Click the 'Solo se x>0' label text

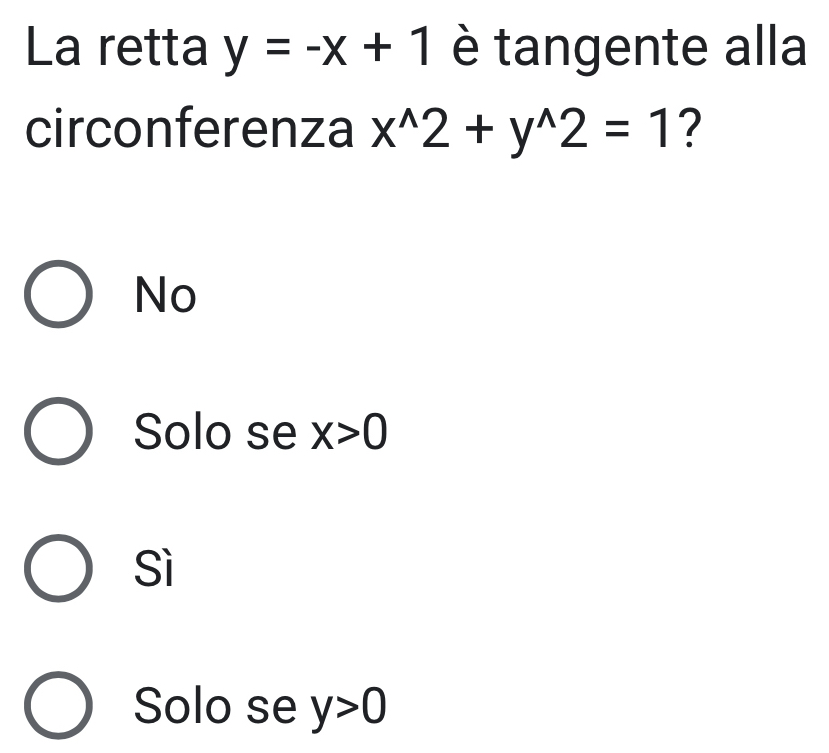[x=260, y=434]
